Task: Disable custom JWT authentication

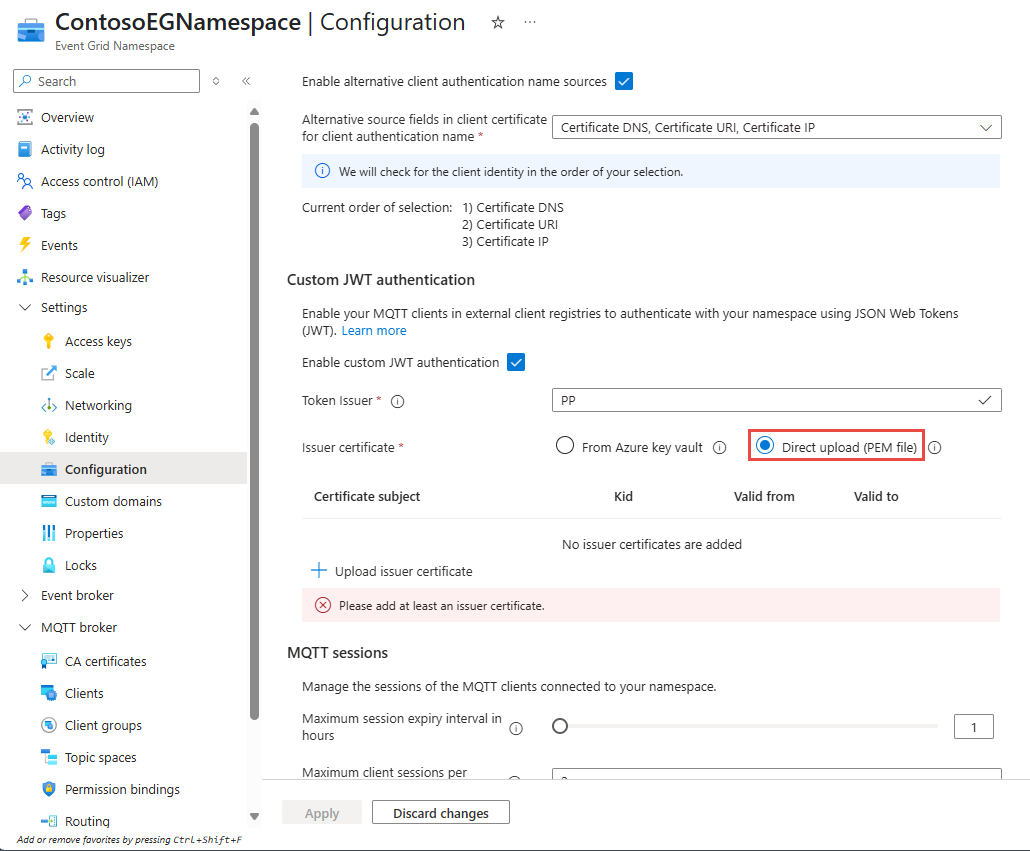Action: pyautogui.click(x=516, y=362)
